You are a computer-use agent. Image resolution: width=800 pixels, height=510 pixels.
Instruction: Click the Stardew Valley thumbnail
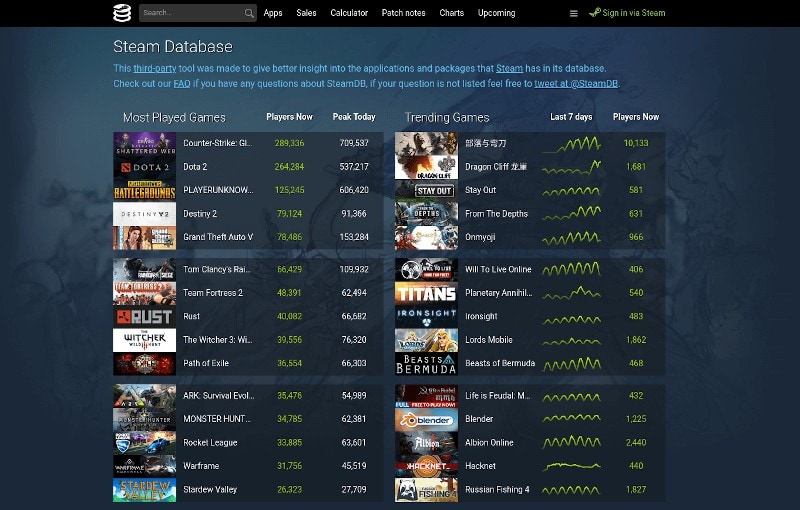coord(144,490)
